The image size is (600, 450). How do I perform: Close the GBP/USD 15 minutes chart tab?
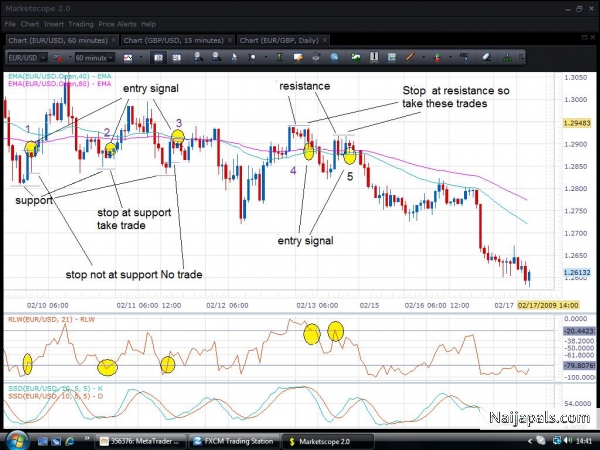(x=230, y=40)
